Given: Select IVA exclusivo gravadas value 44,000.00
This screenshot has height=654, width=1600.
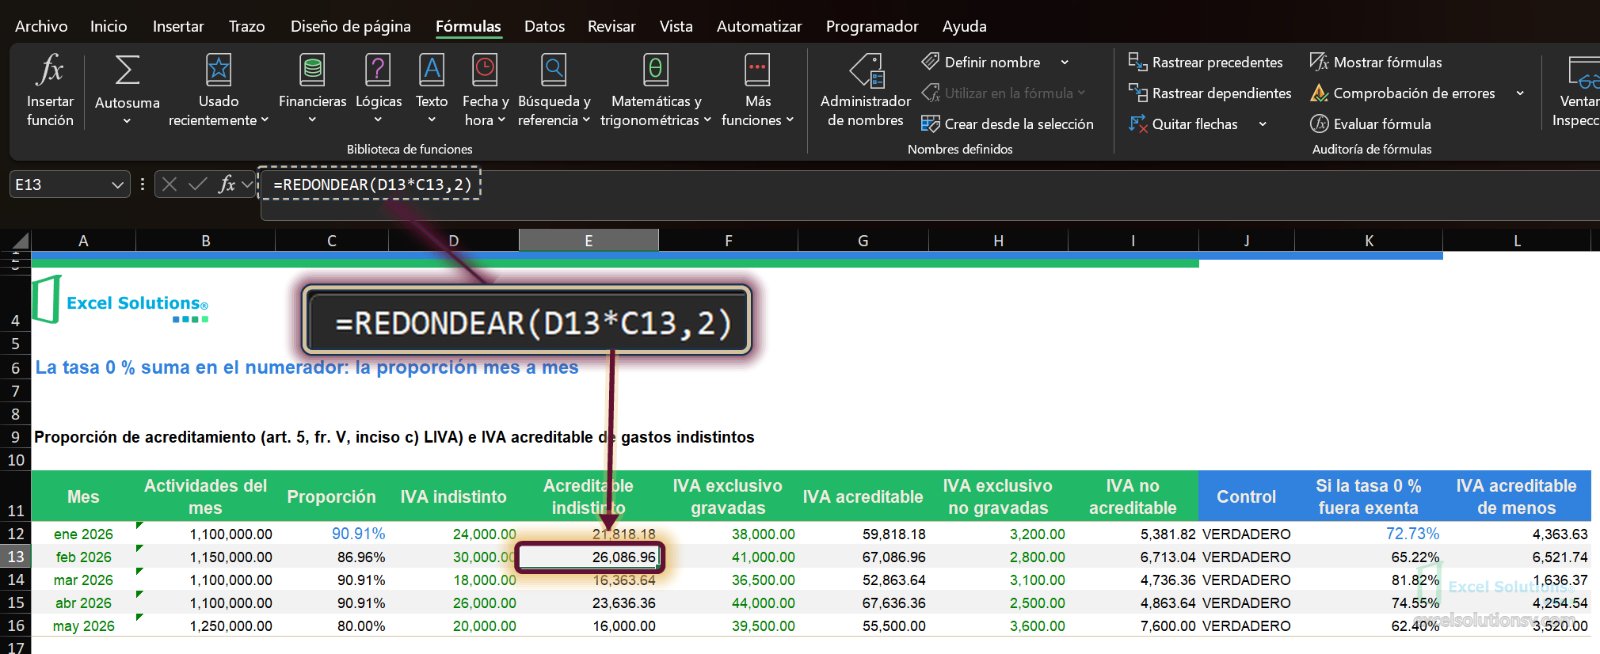Looking at the screenshot, I should (728, 603).
